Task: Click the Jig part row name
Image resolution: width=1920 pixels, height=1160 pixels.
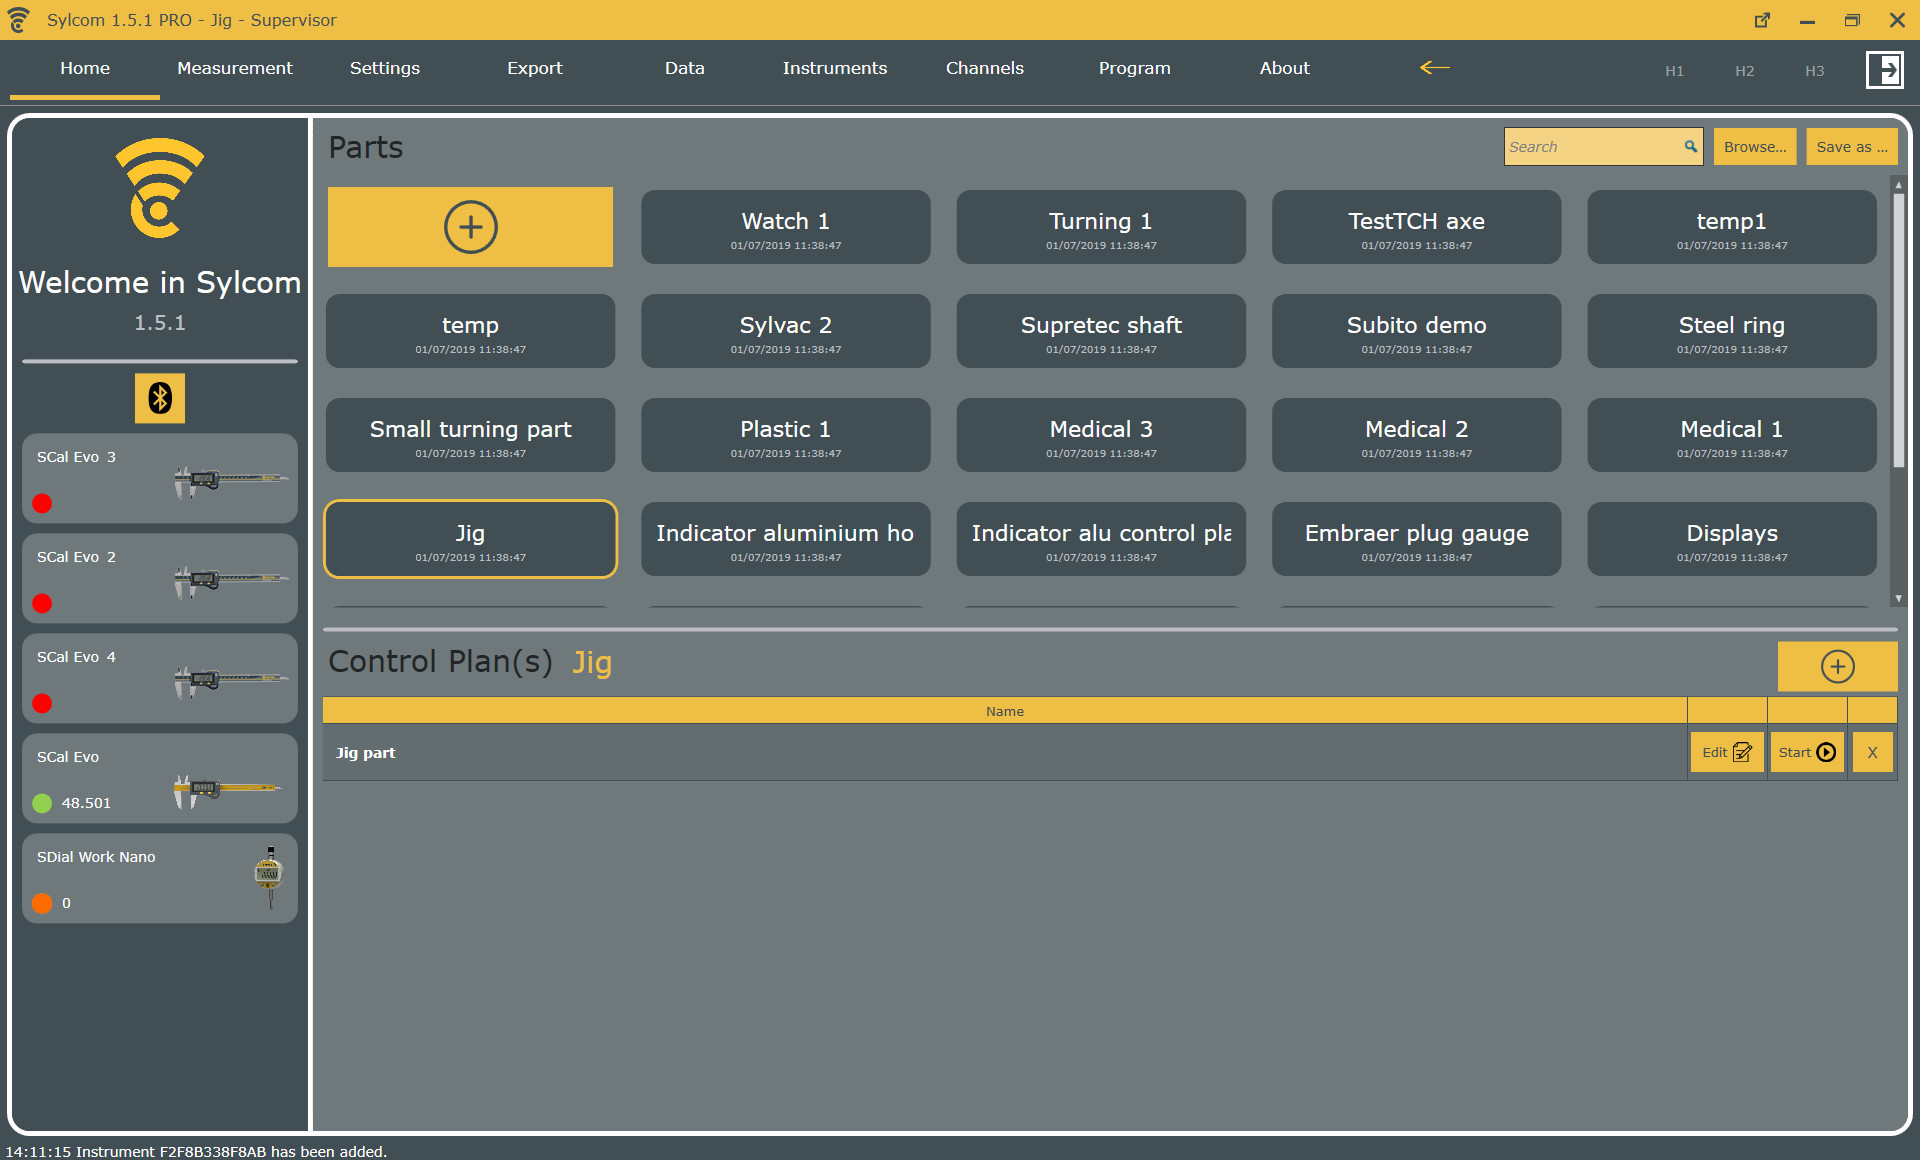Action: pos(365,752)
